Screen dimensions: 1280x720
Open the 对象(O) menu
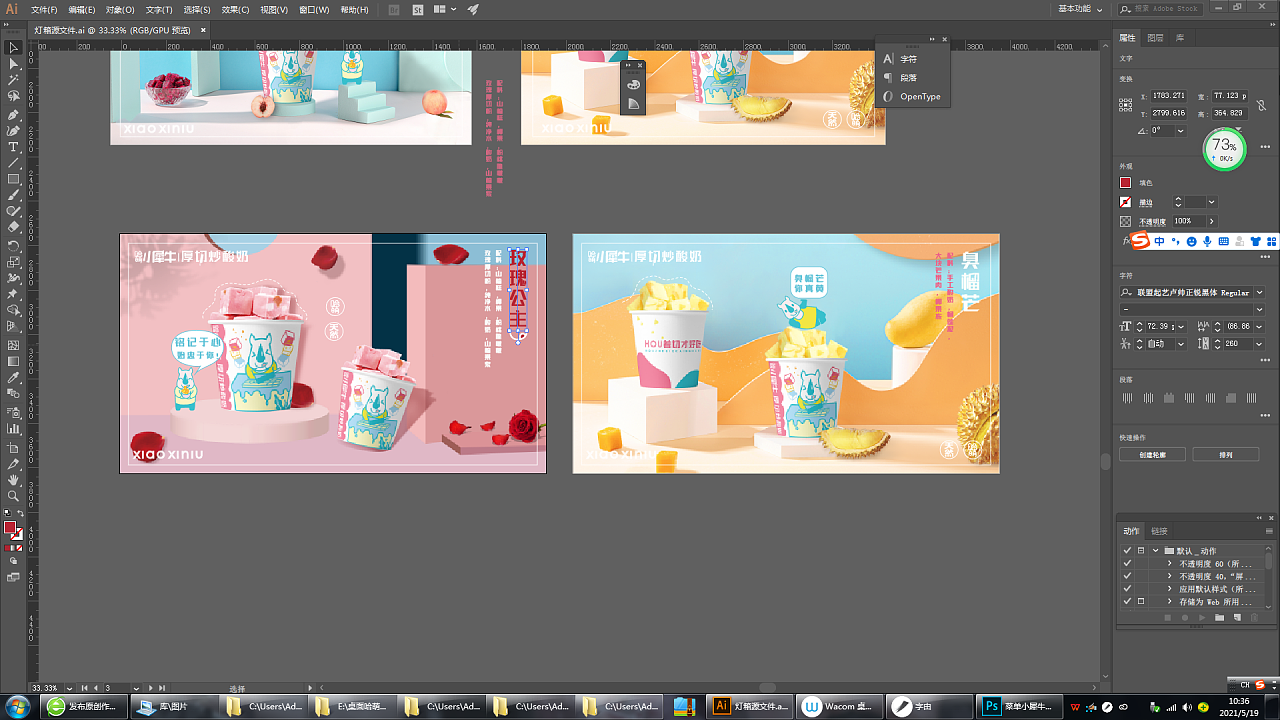point(120,9)
